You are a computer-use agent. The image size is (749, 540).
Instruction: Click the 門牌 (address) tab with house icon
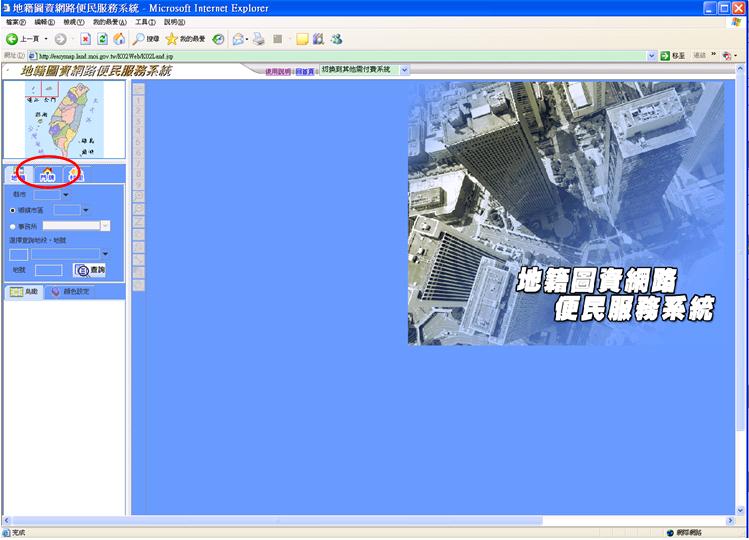click(46, 175)
